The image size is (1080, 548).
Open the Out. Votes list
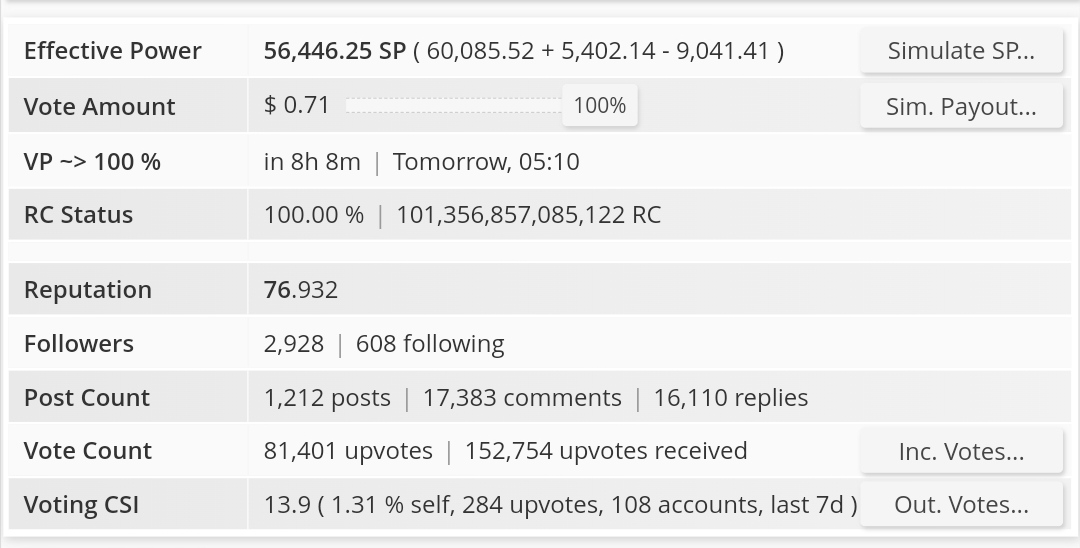(961, 505)
